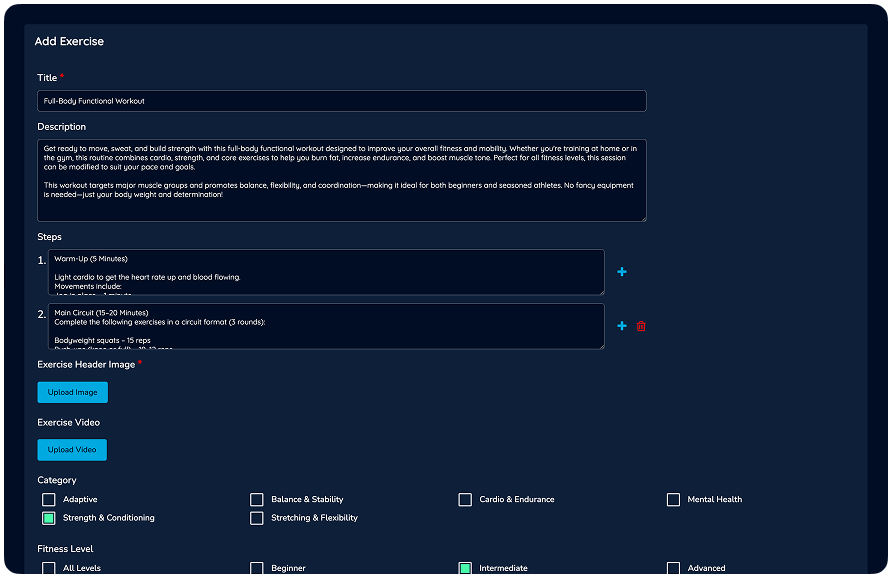Enable the Adaptive category checkbox

tap(48, 499)
